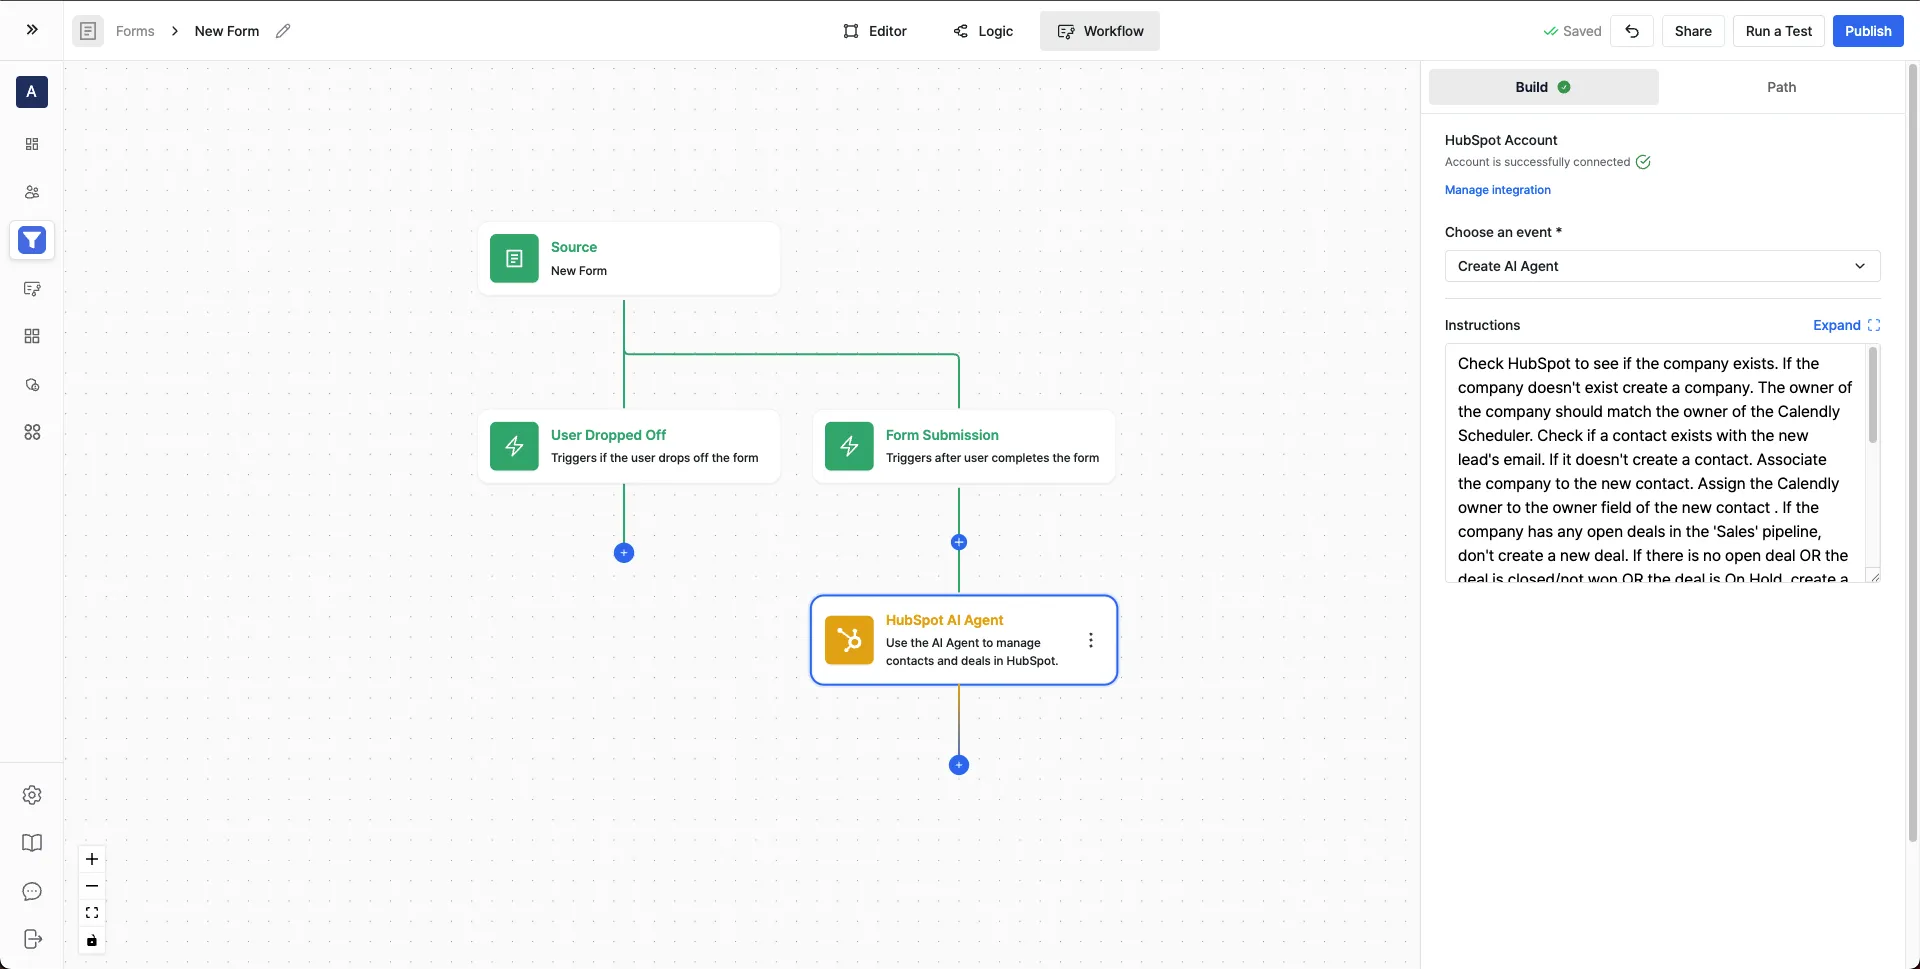Click 'Triggers after user completes the form'
The height and width of the screenshot is (969, 1920).
point(992,458)
